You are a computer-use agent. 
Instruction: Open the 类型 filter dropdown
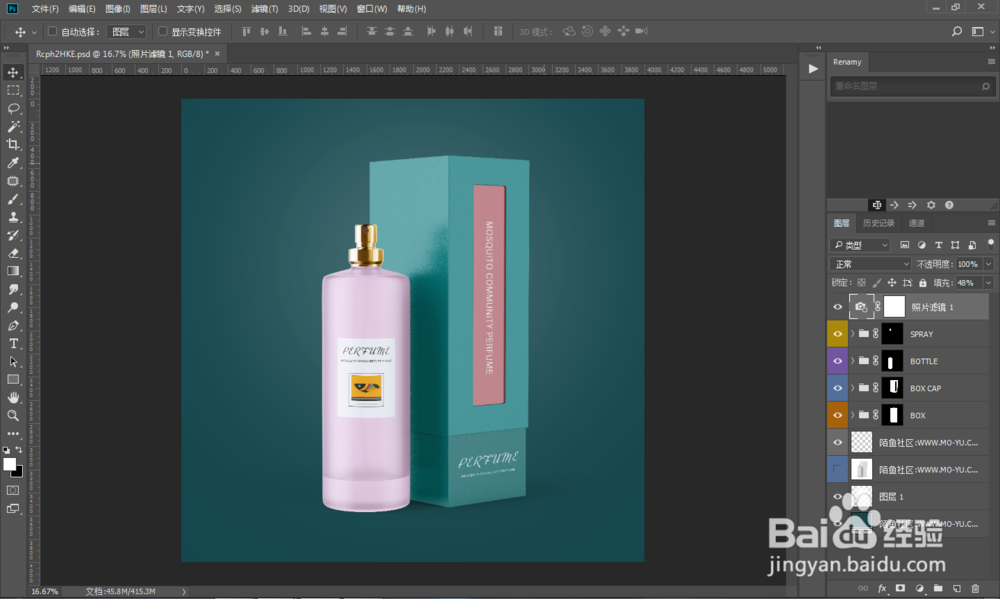[x=860, y=245]
